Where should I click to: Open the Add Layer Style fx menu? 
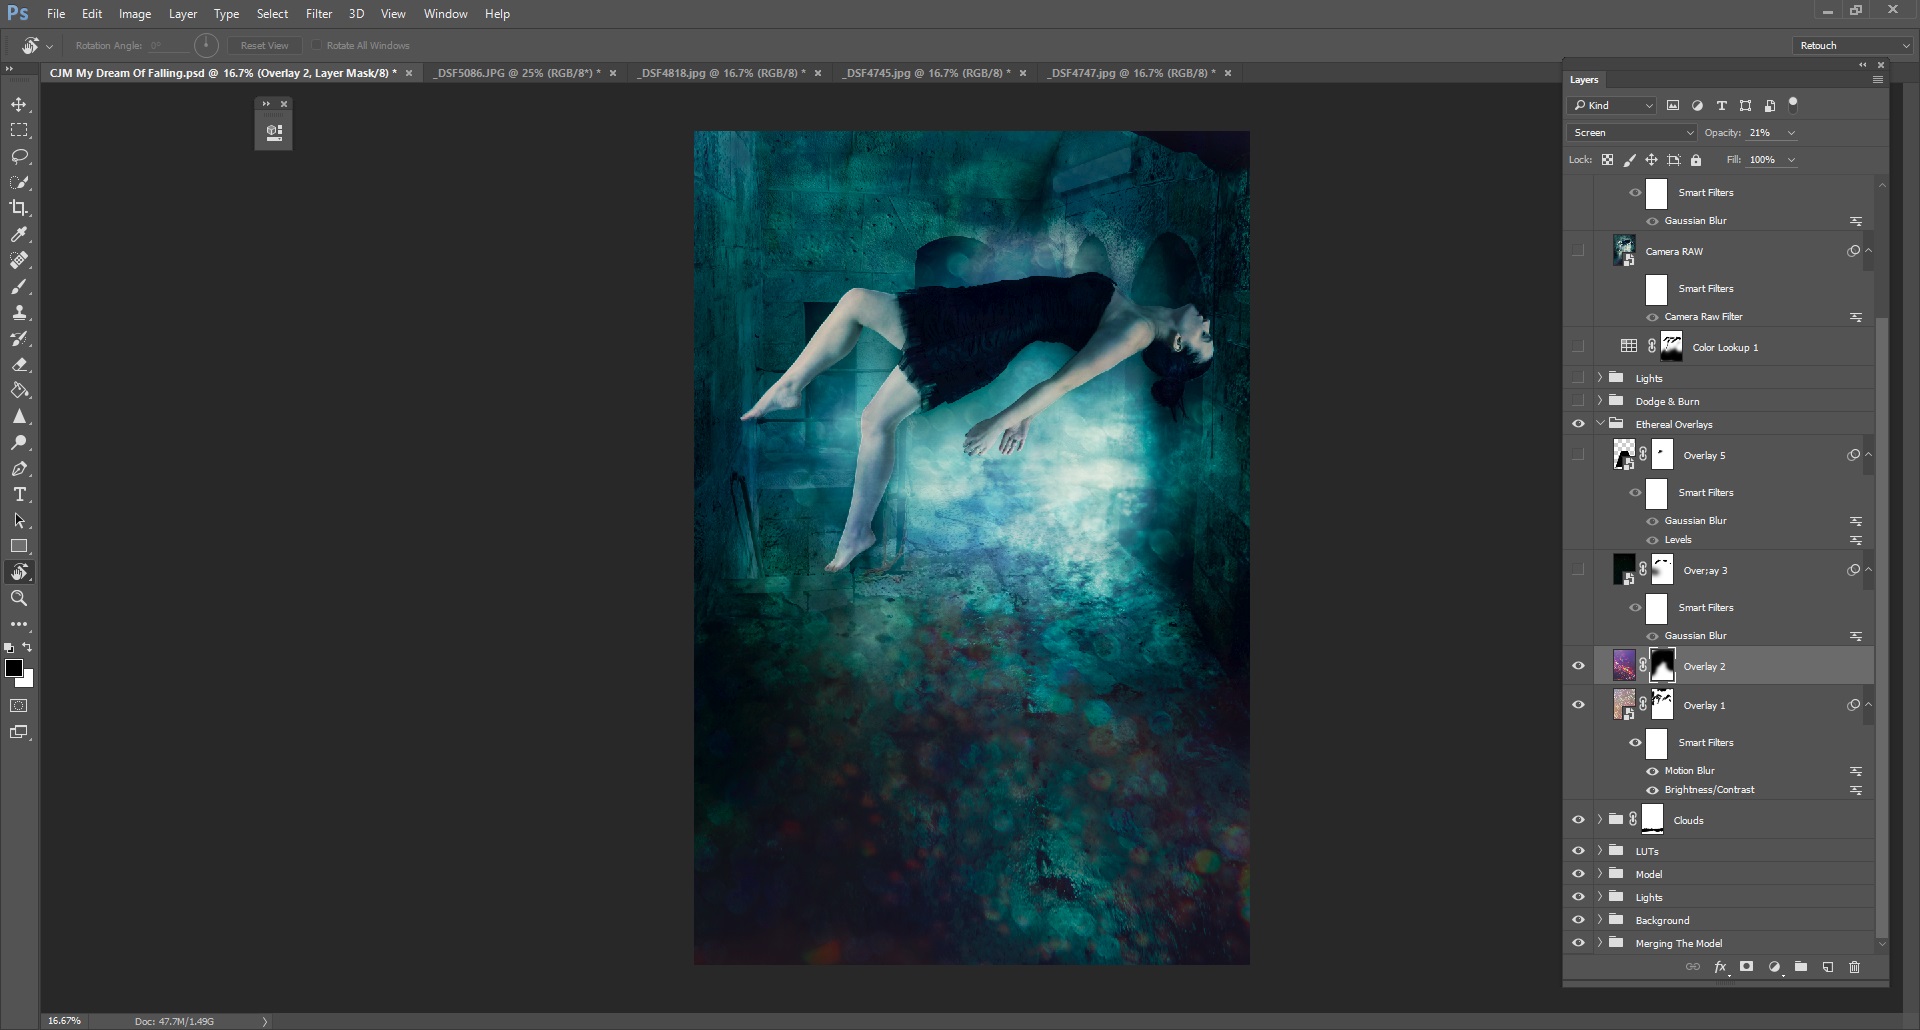pos(1720,967)
